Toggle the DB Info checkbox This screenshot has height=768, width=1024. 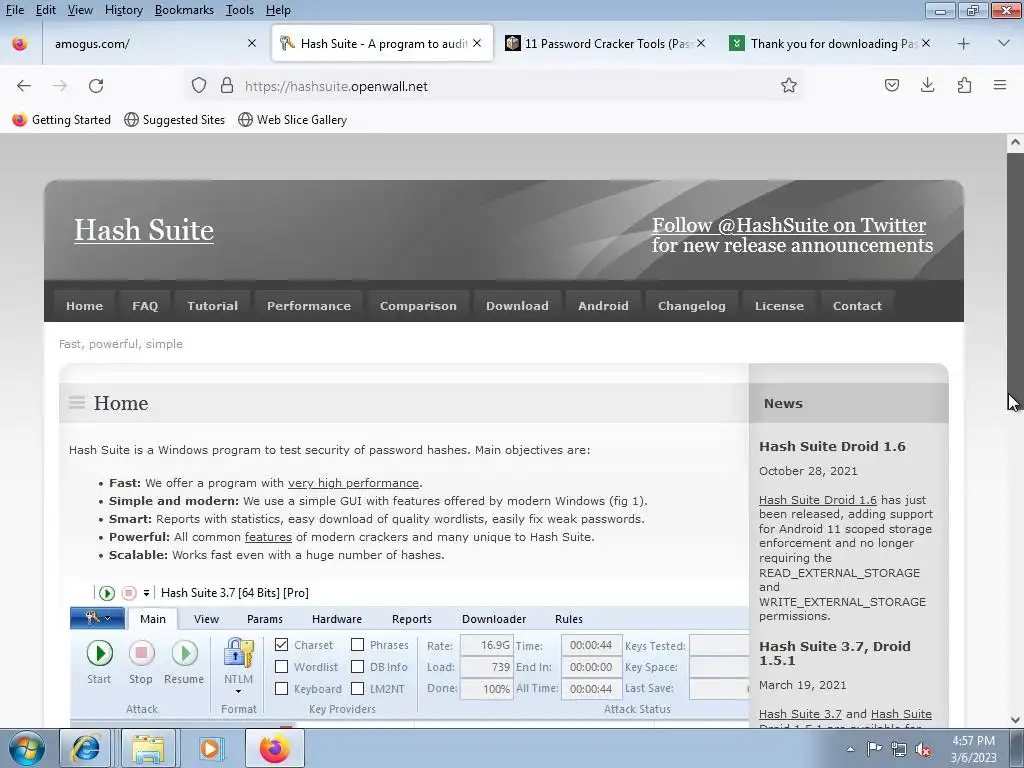click(x=357, y=667)
